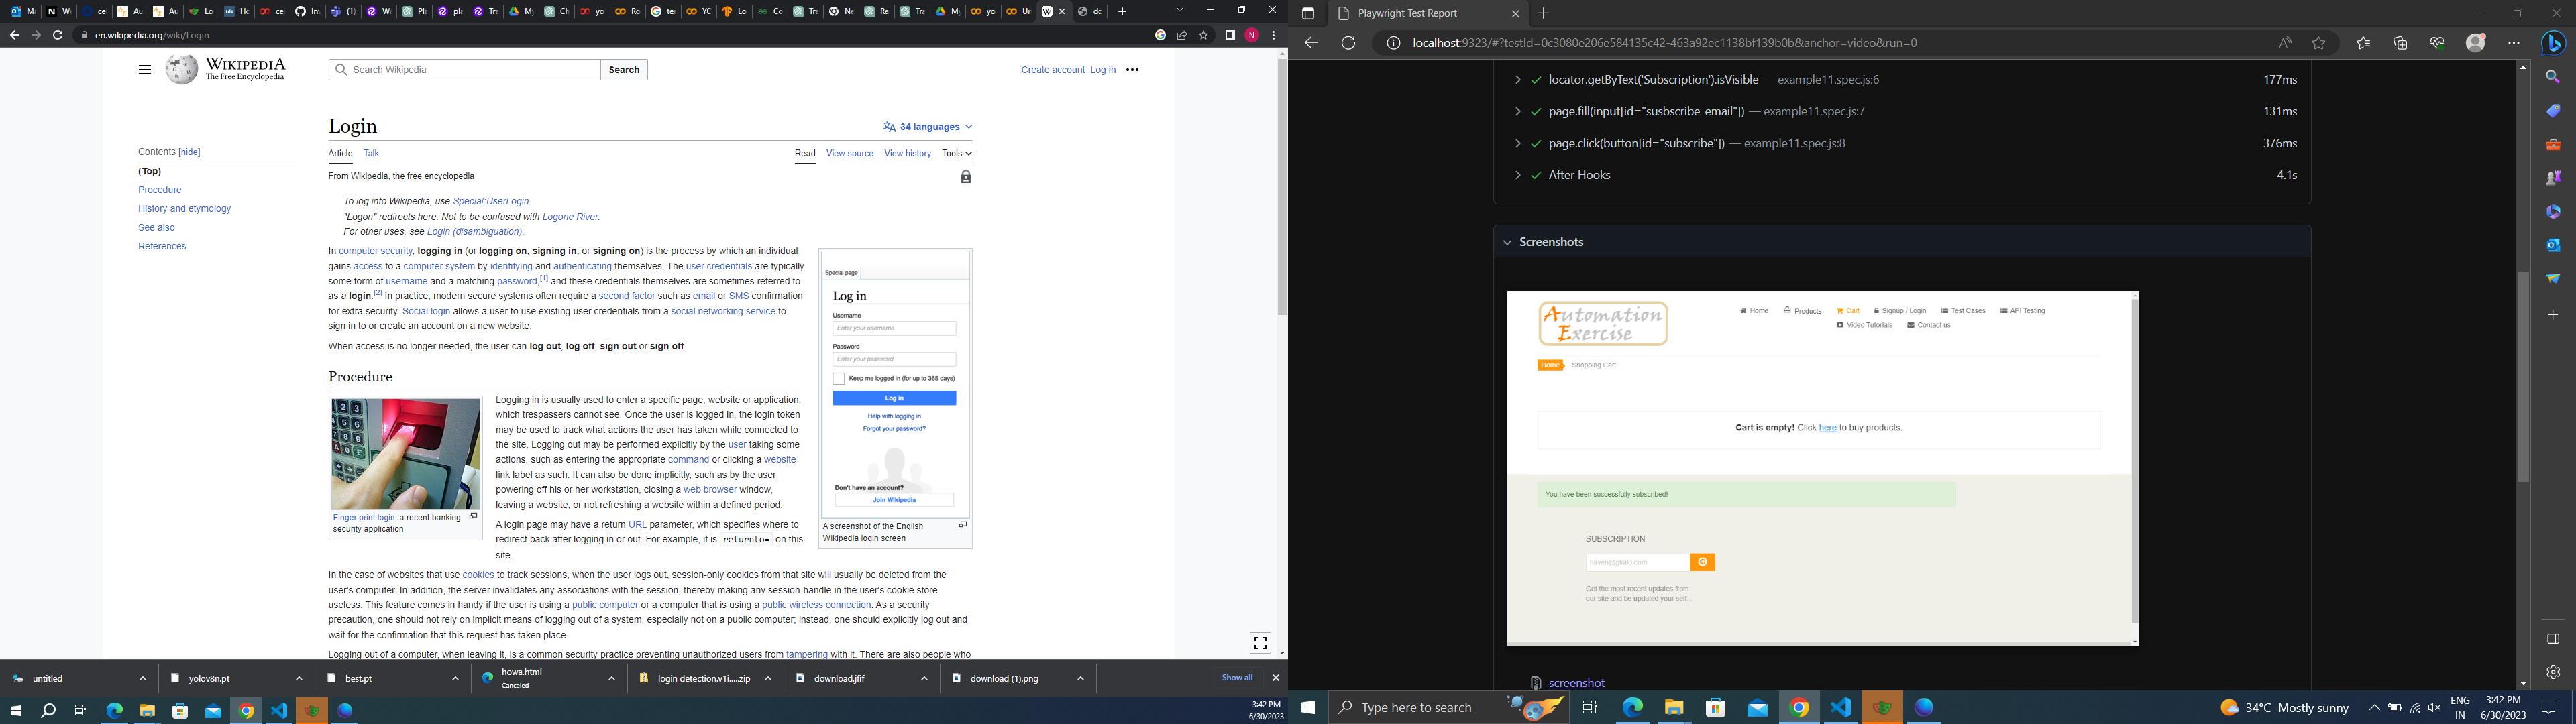Click the Create account link

[x=1052, y=70]
